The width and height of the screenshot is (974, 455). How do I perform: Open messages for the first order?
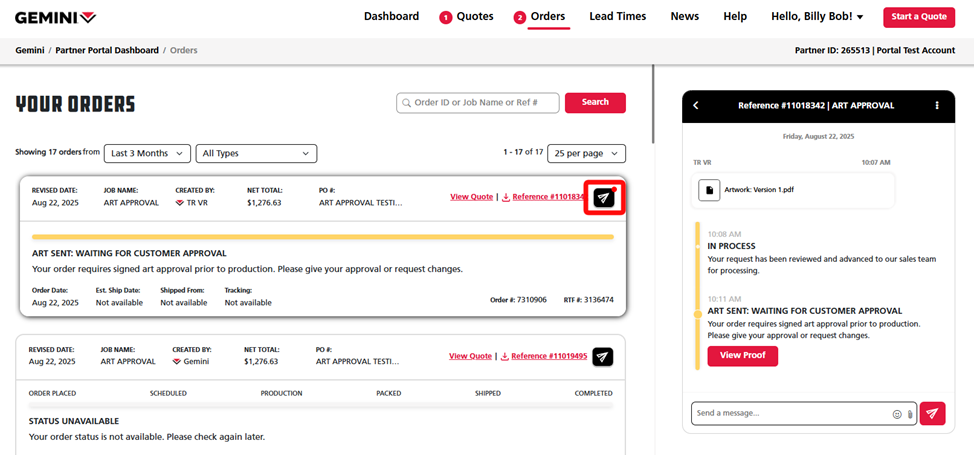pyautogui.click(x=603, y=197)
